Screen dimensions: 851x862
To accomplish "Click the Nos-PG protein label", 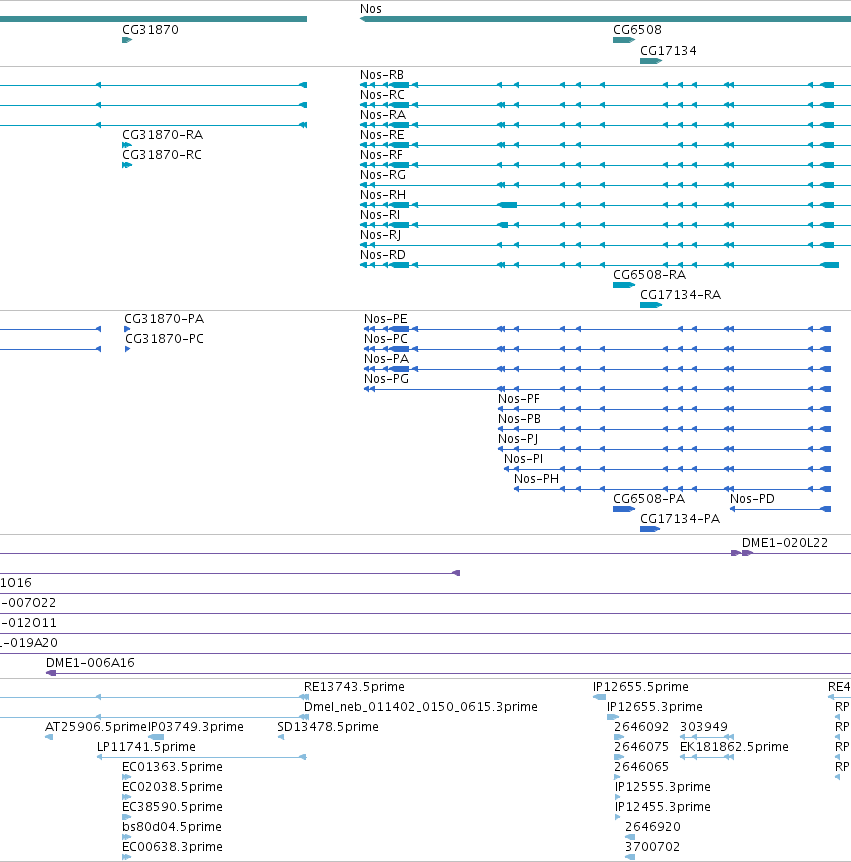I will [x=386, y=379].
